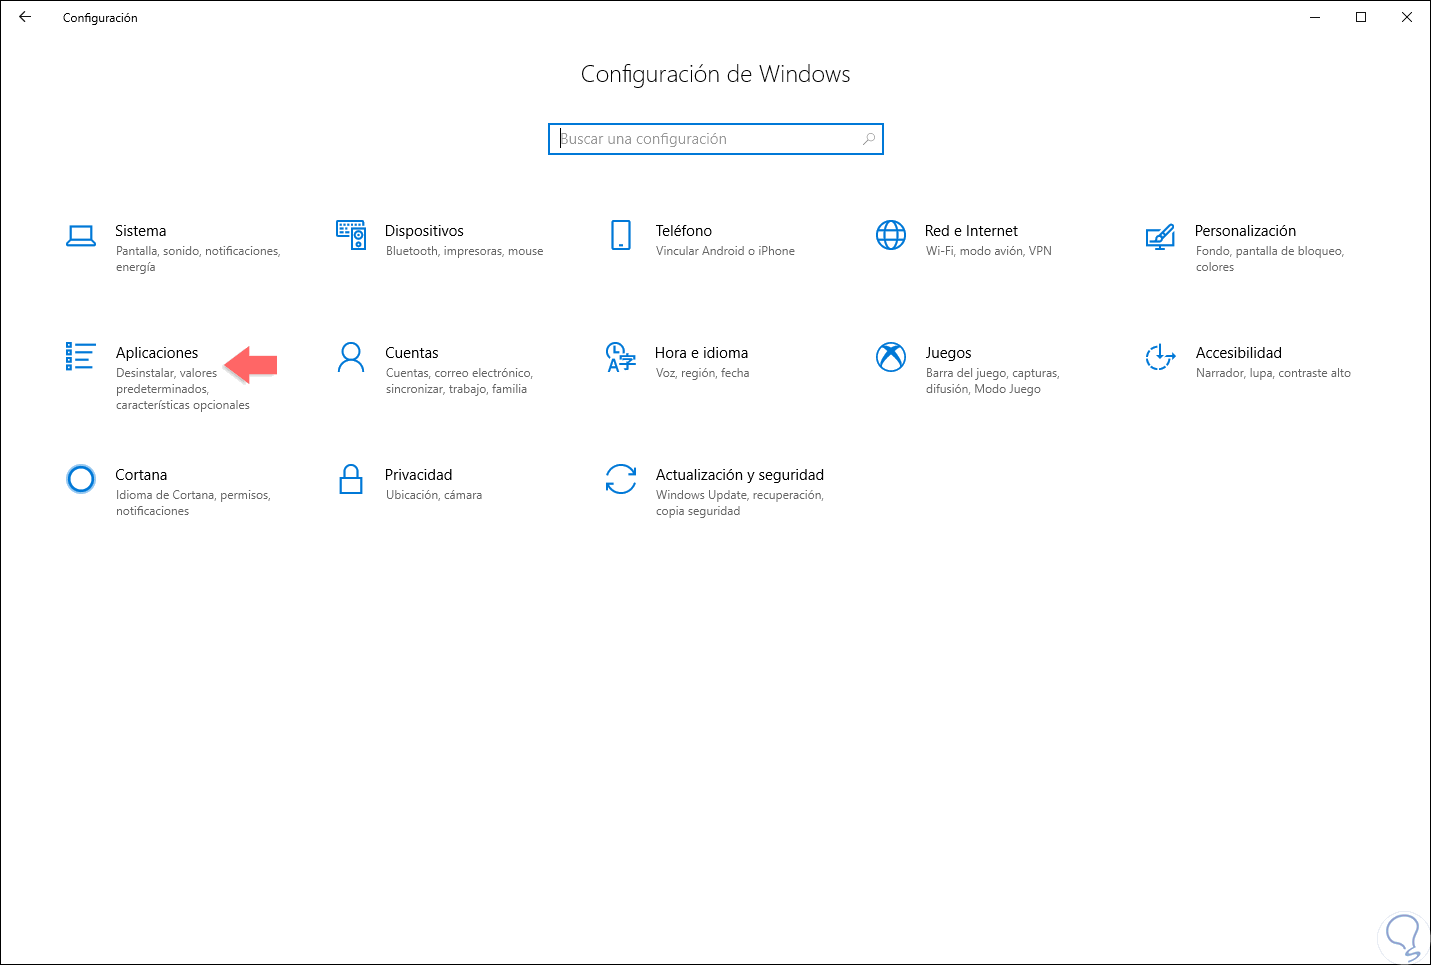Select the Cuentas person icon

[351, 357]
